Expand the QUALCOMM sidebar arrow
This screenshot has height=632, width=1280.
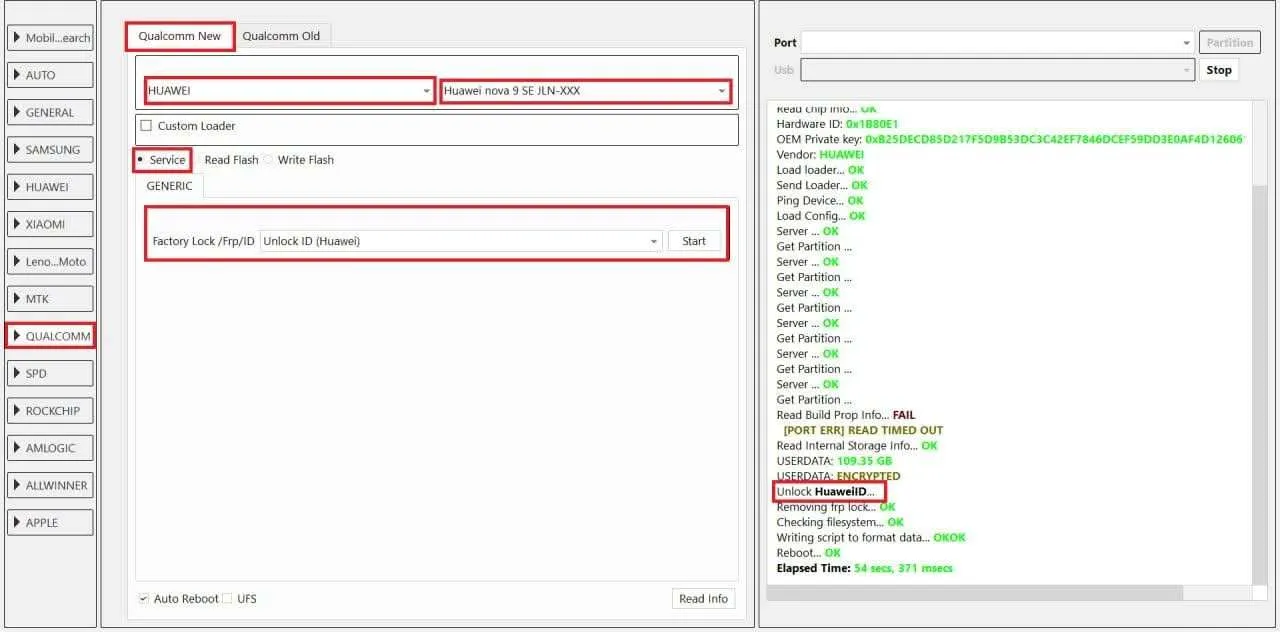tap(17, 336)
